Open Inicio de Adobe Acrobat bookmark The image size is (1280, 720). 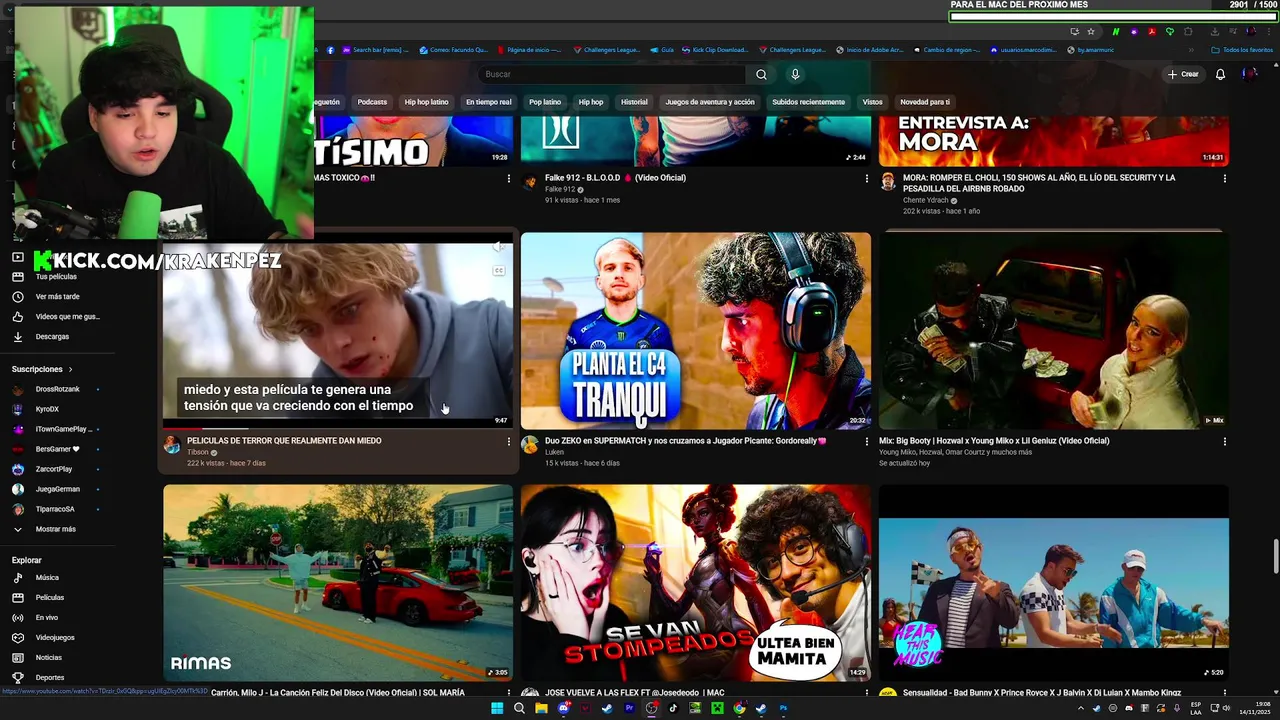coord(869,50)
